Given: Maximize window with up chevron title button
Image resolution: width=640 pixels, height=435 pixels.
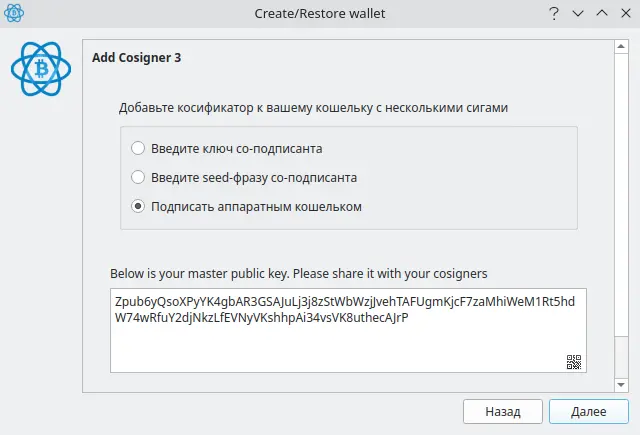Looking at the screenshot, I should tap(602, 13).
